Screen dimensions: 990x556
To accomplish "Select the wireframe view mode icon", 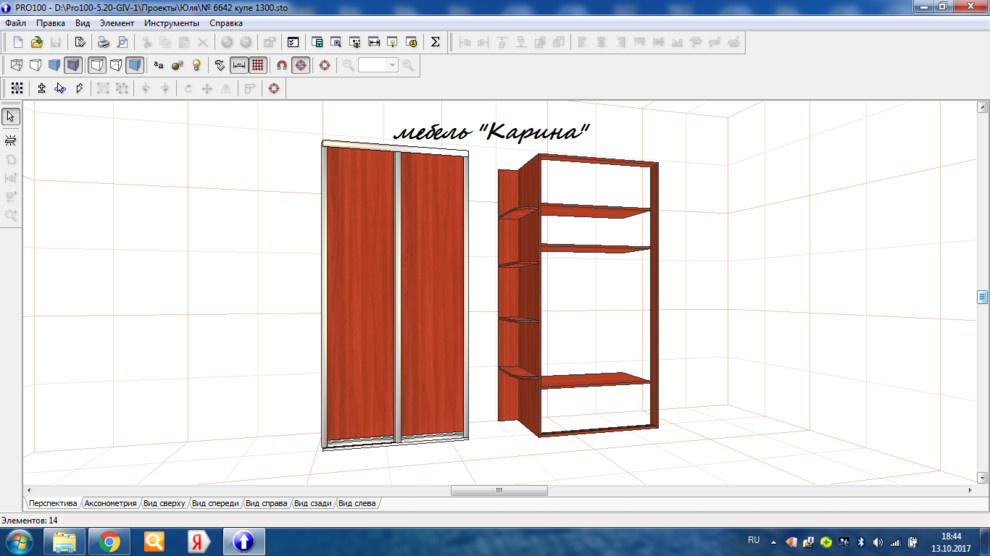I will click(17, 65).
